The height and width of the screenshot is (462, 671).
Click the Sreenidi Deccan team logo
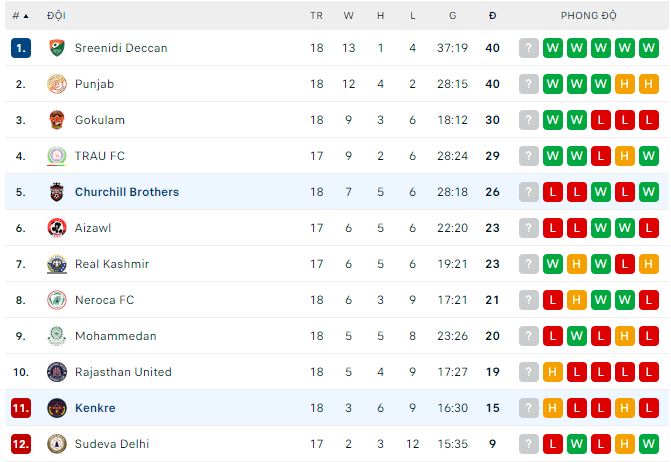[x=56, y=48]
